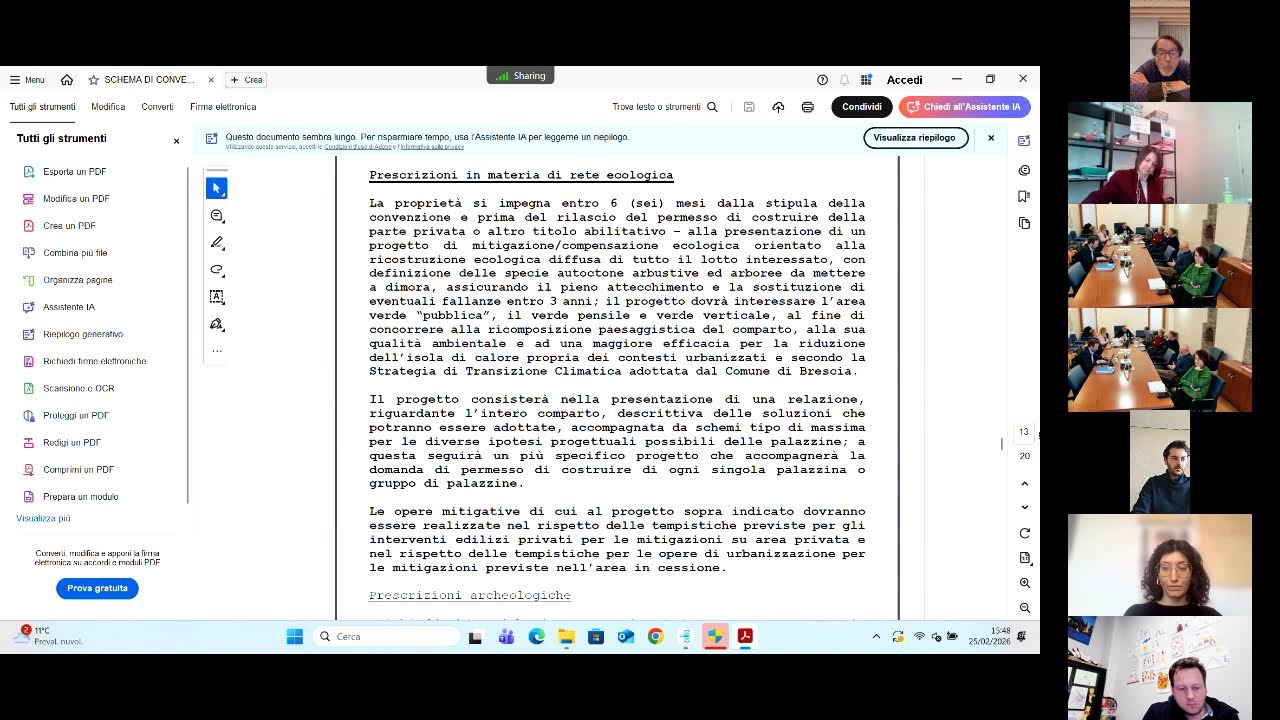
Task: Select the signature stamp tool
Action: [216, 324]
